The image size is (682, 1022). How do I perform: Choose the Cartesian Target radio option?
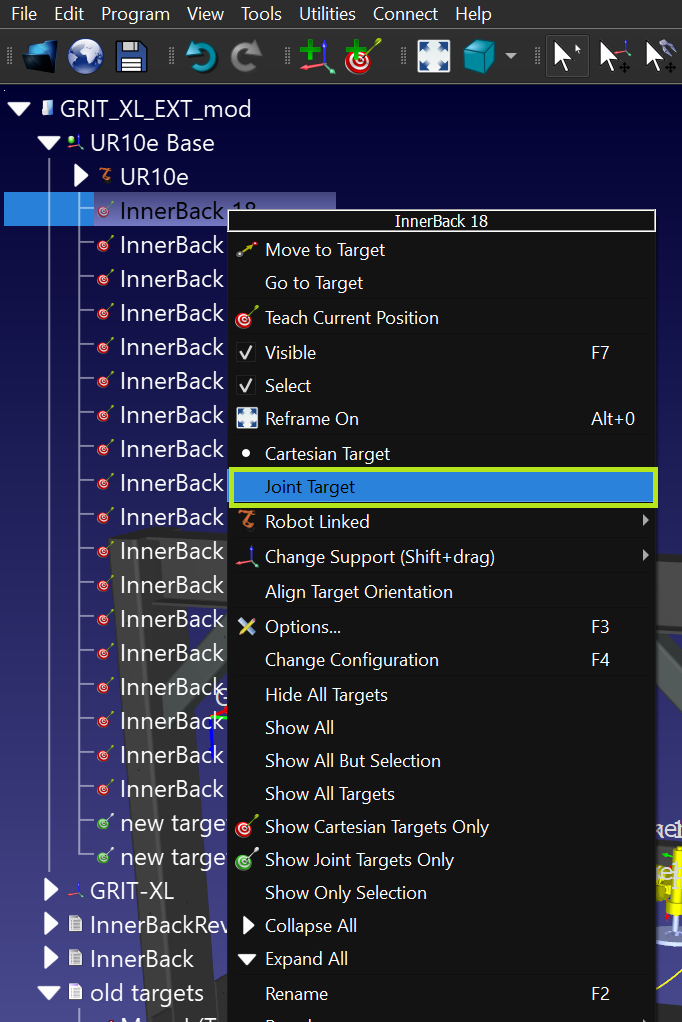(327, 454)
